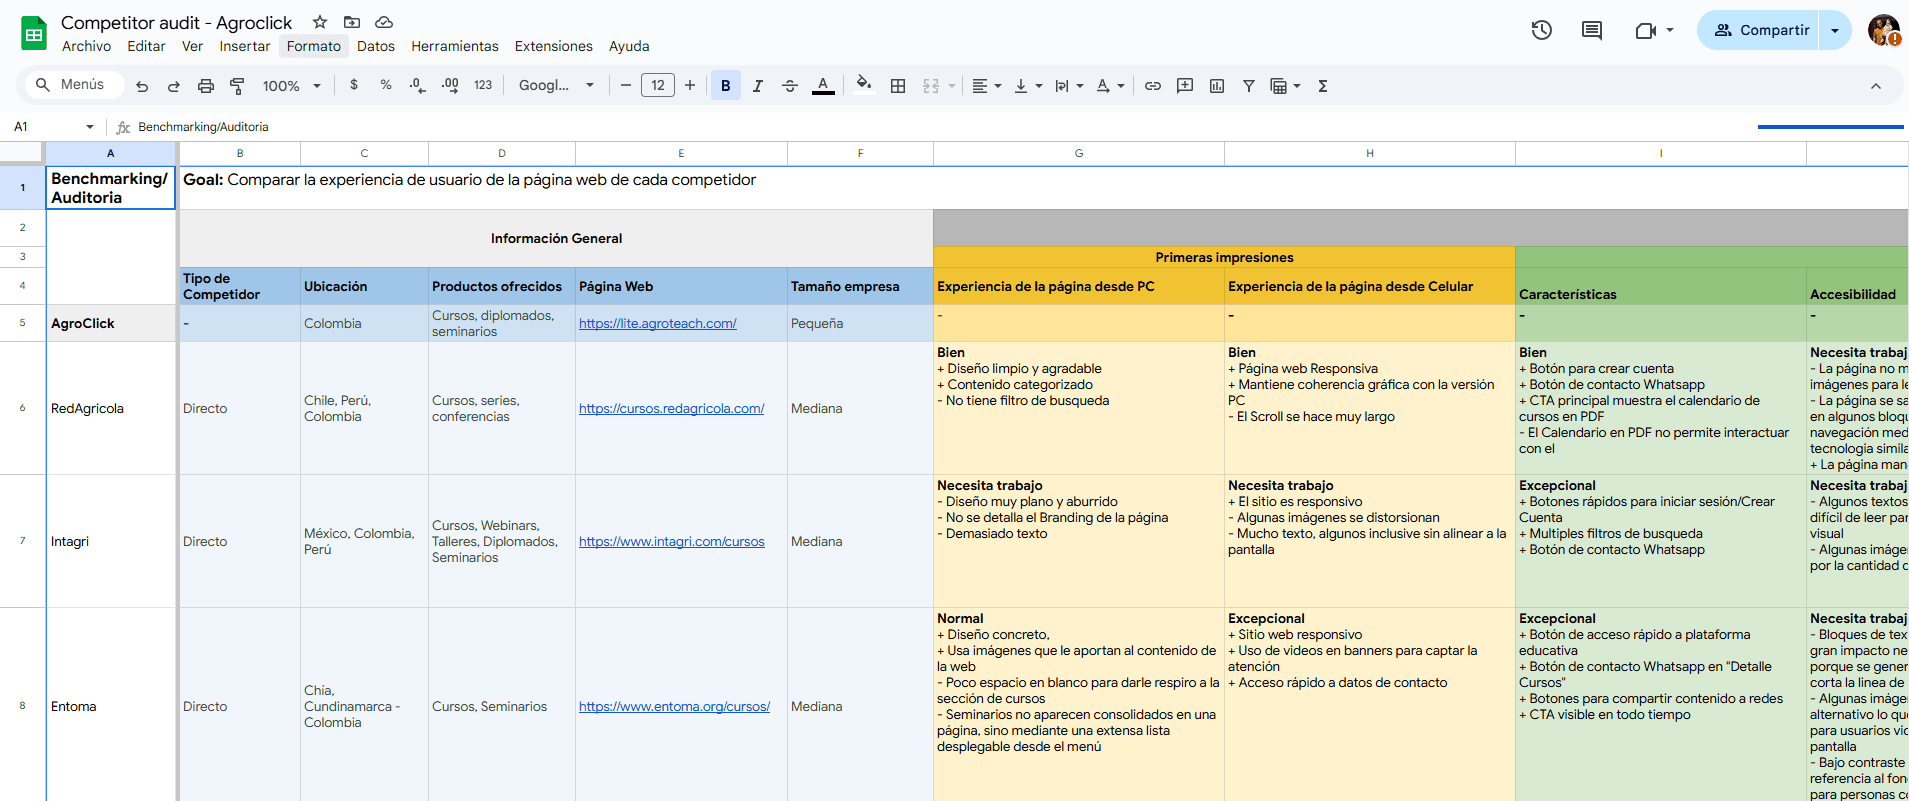
Task: Toggle italic formatting
Action: pos(758,86)
